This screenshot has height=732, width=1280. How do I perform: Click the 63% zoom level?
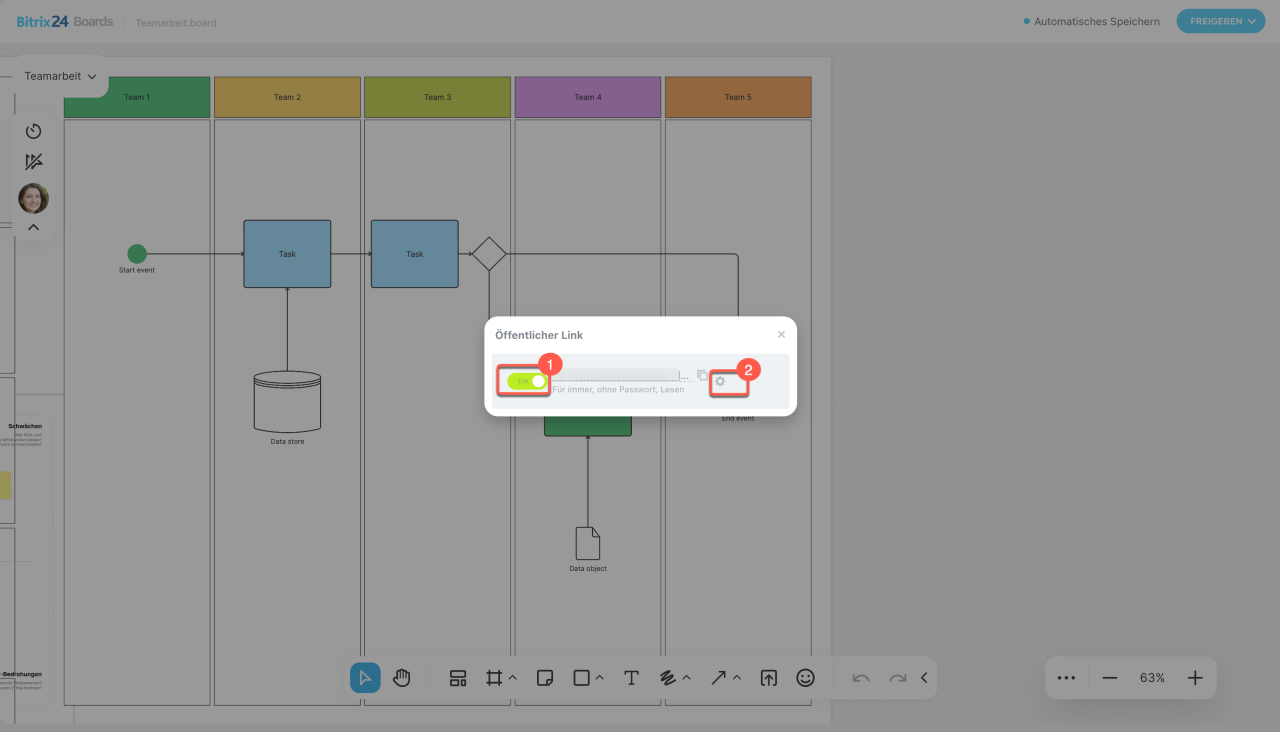(1152, 678)
